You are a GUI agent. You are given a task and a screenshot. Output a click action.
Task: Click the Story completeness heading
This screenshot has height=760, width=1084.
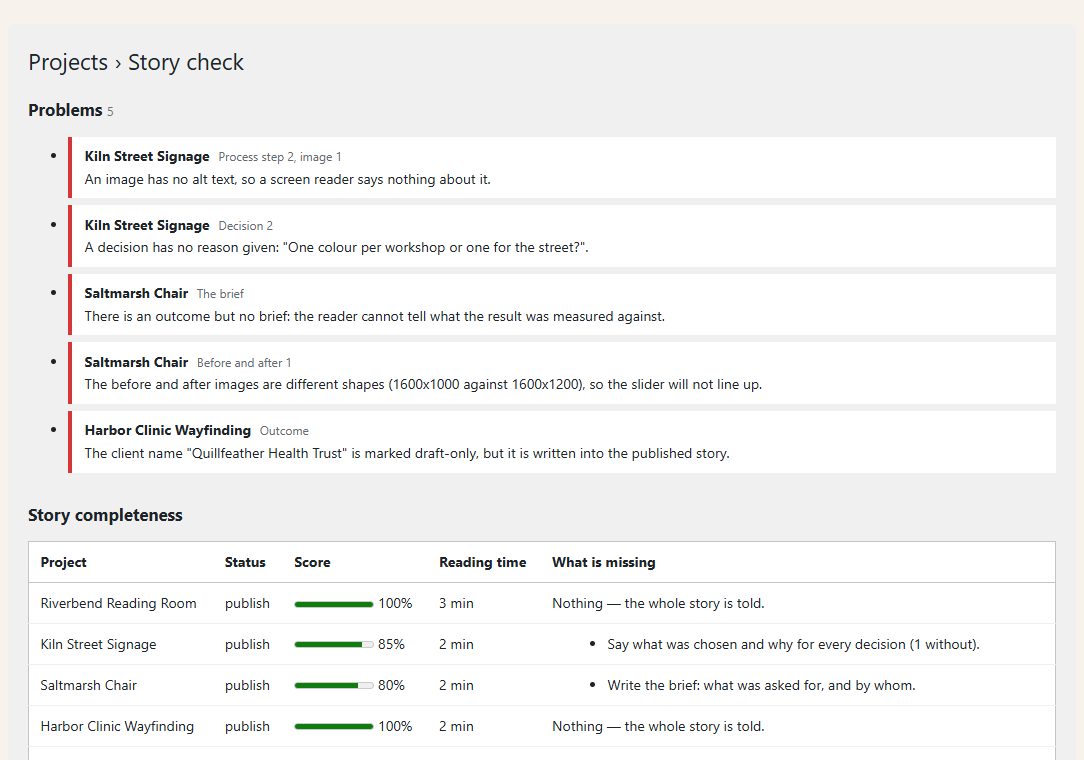click(105, 515)
